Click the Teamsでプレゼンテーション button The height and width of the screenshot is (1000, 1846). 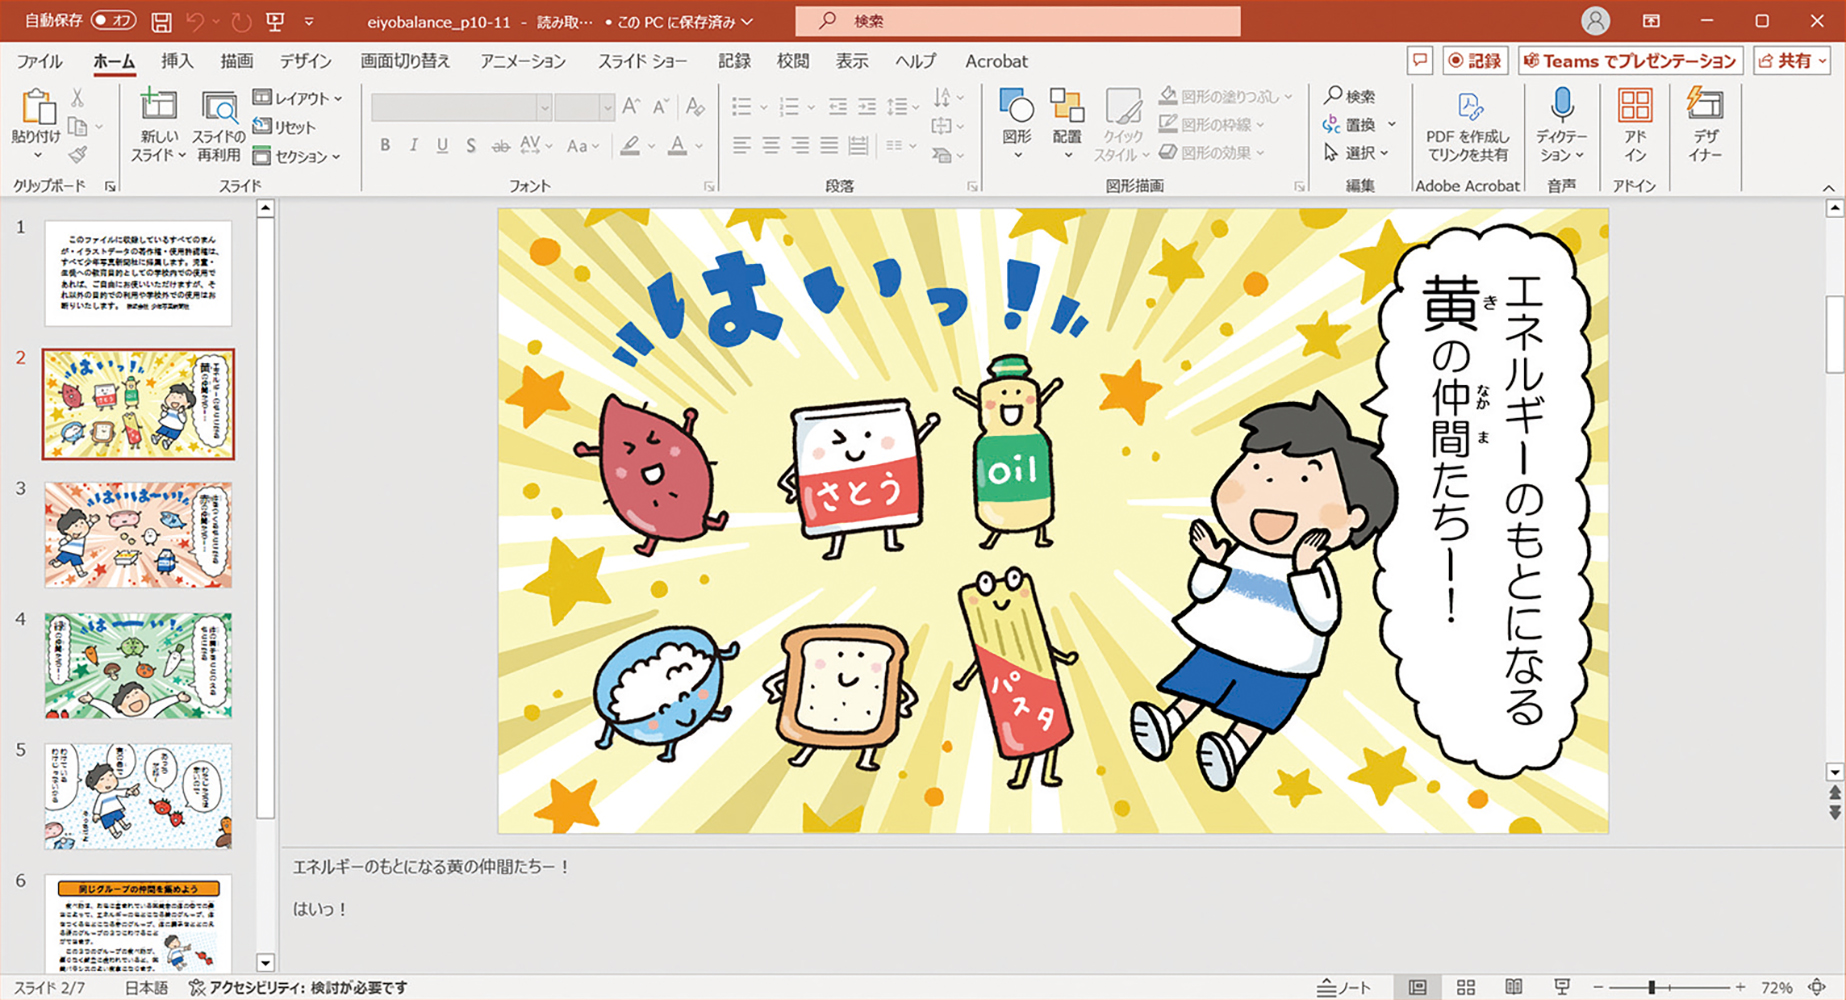click(1630, 61)
